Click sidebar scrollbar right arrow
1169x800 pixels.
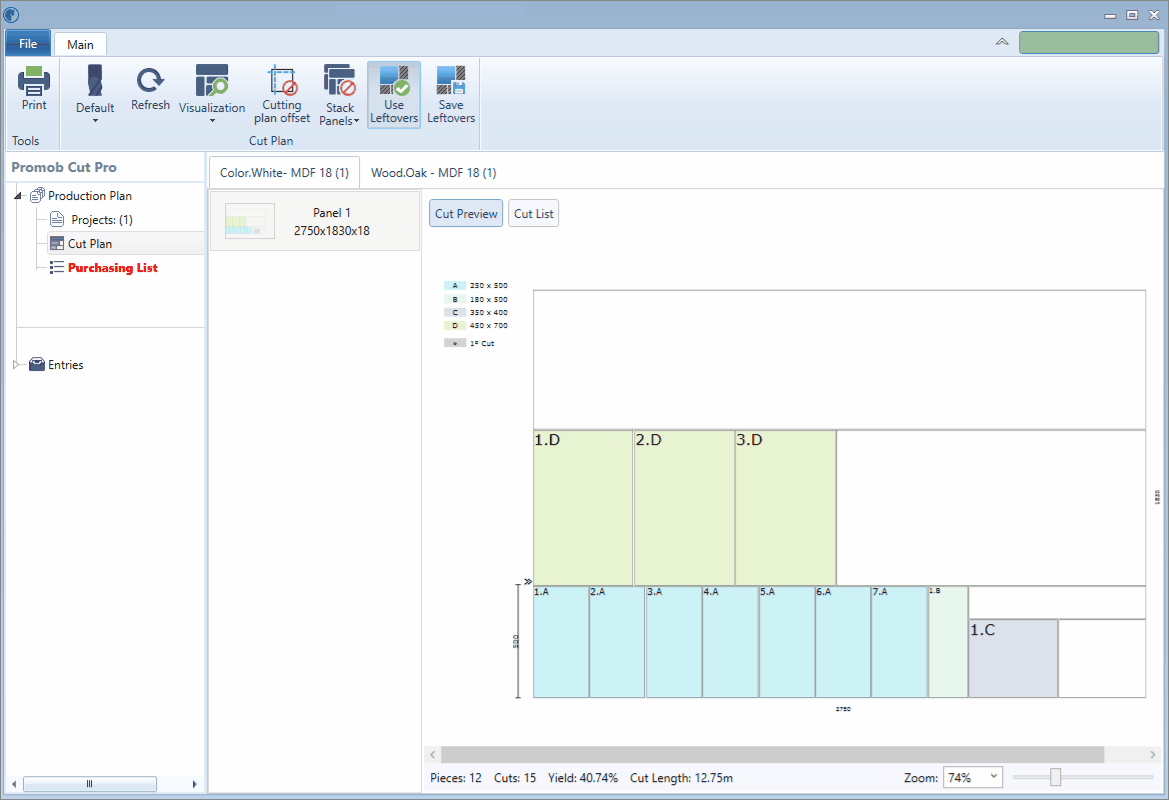(194, 784)
